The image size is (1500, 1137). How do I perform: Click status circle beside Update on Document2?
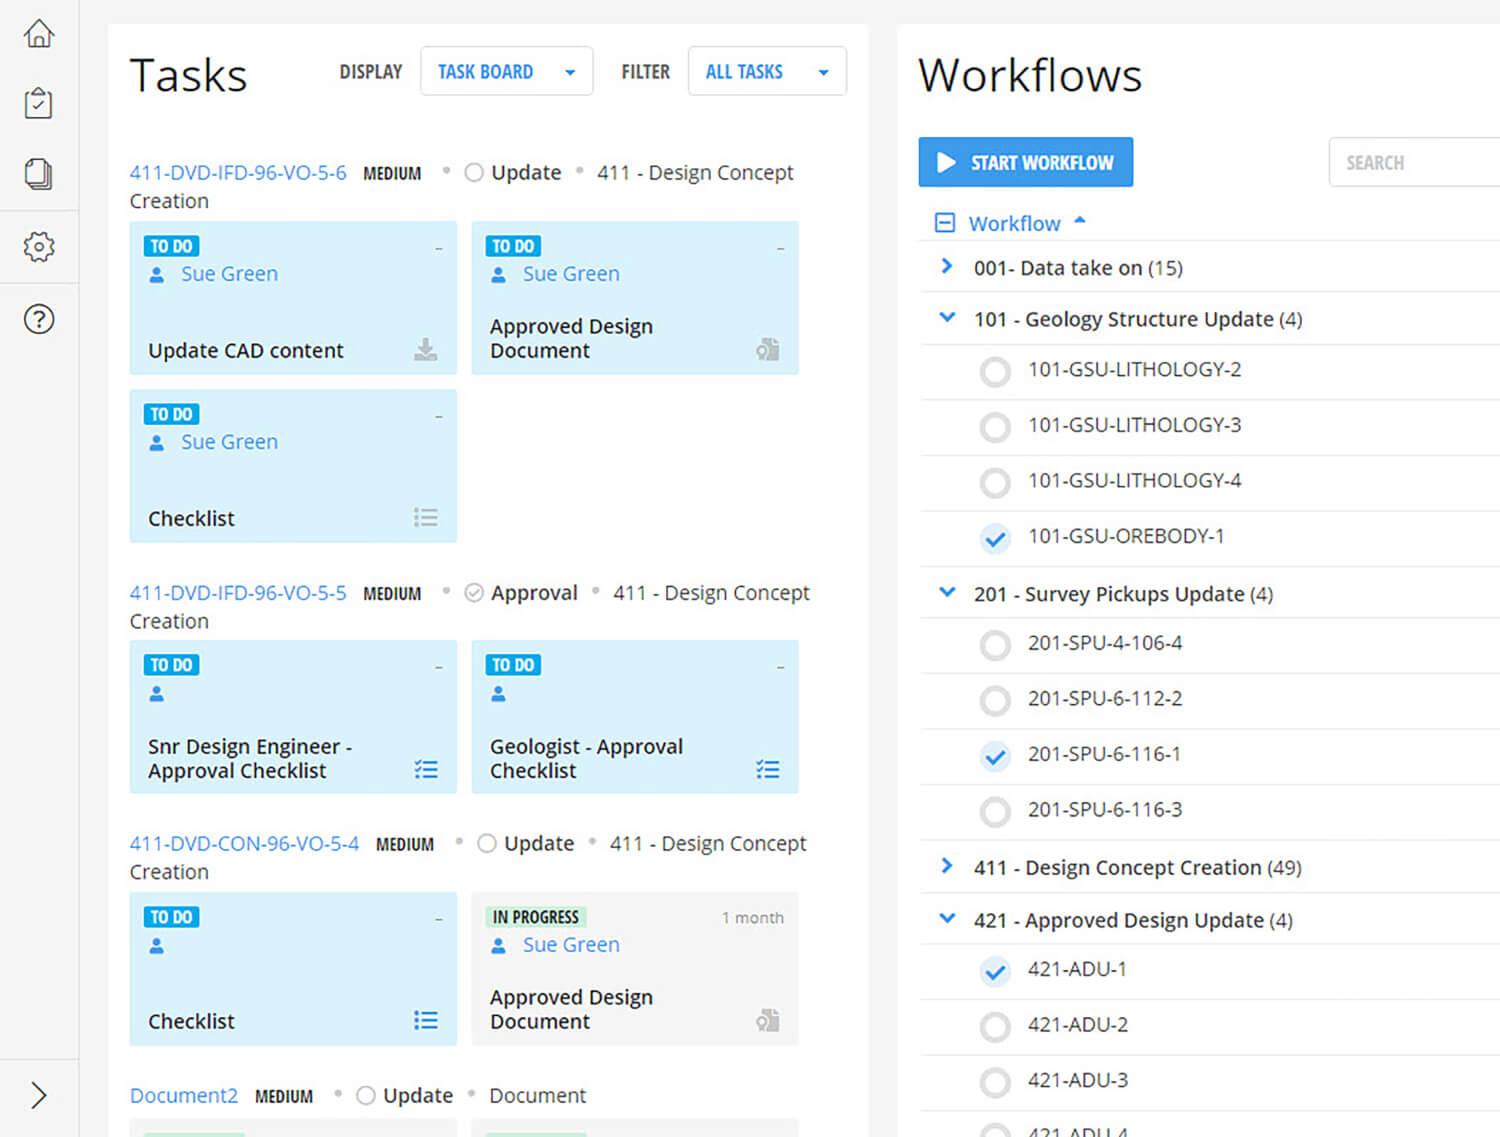pos(366,1095)
